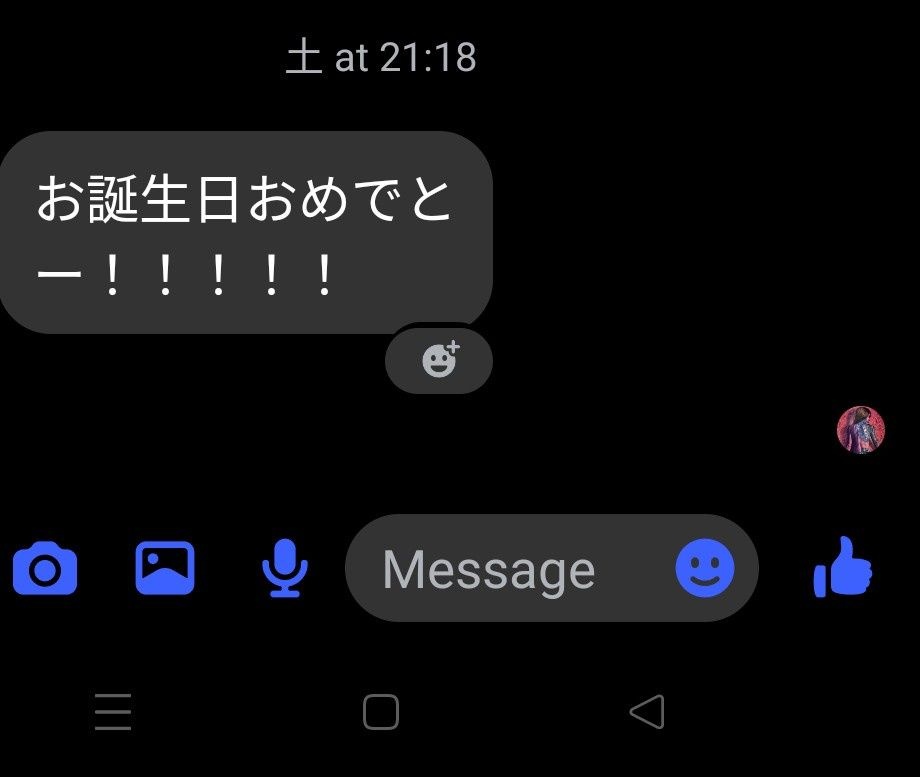Open the emoji picker in message field
Viewport: 920px width, 777px height.
coord(704,568)
